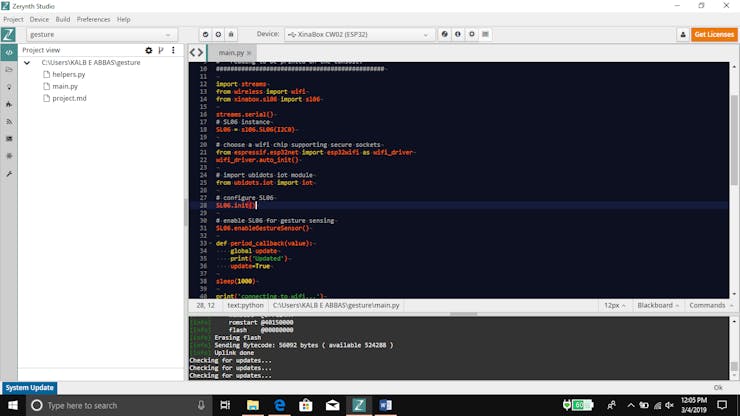Click the device list icon in toolbar
Viewport: 740px width, 416px height.
click(485, 34)
